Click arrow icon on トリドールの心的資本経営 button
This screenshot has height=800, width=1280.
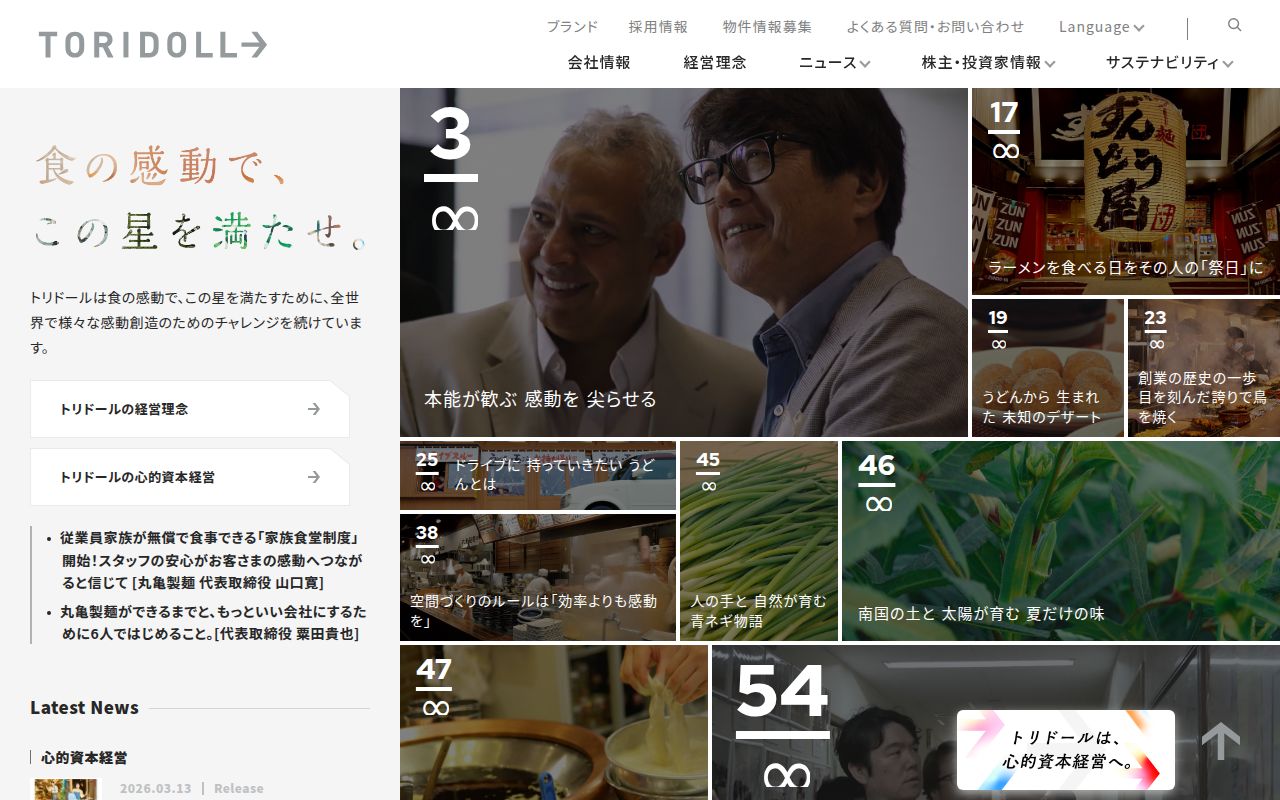[314, 477]
